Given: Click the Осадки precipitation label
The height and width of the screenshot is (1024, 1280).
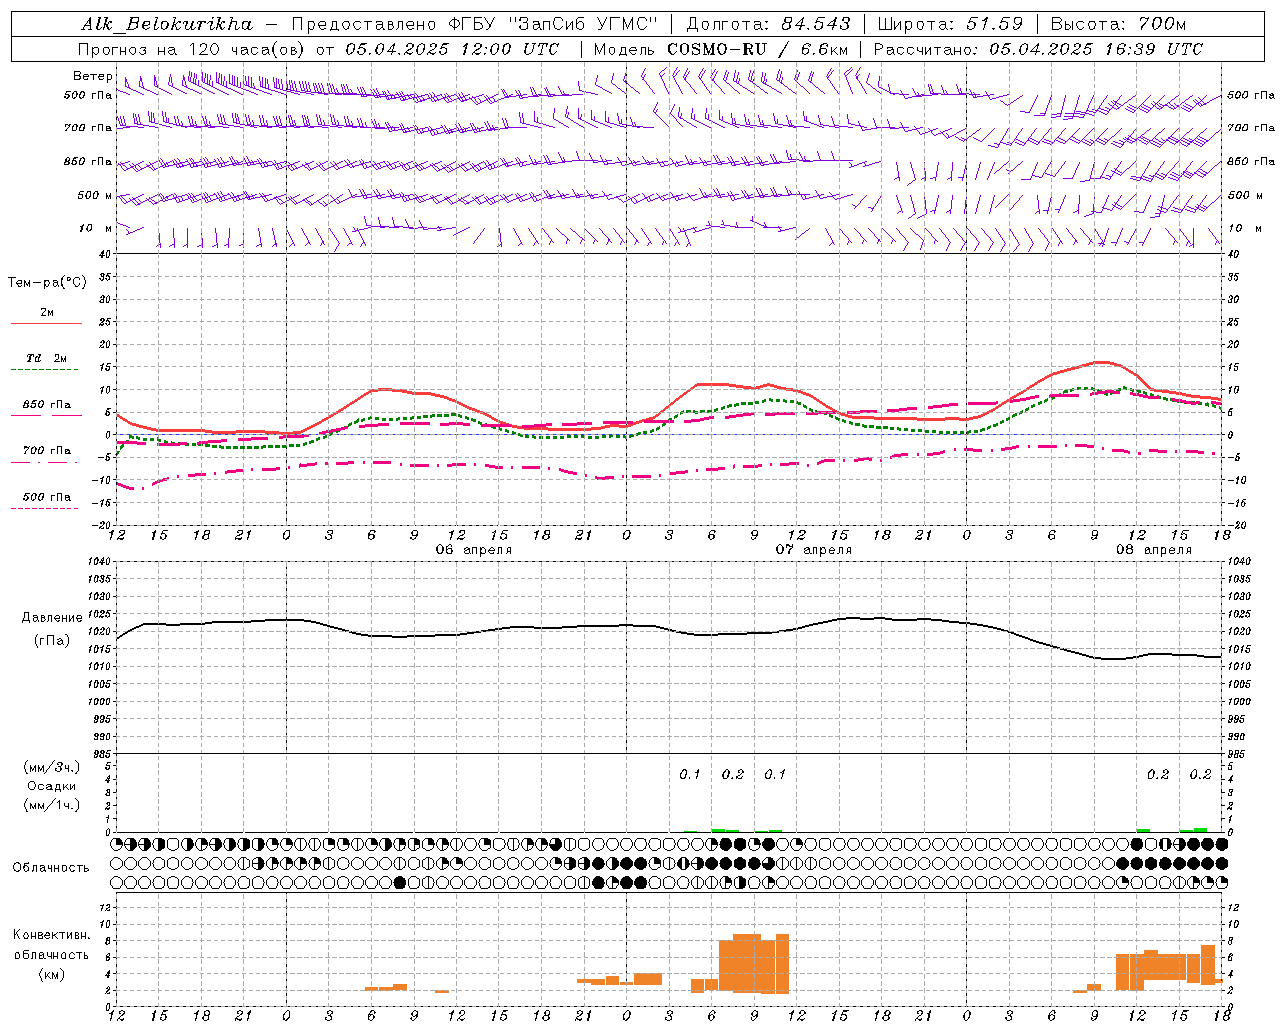Looking at the screenshot, I should point(52,786).
